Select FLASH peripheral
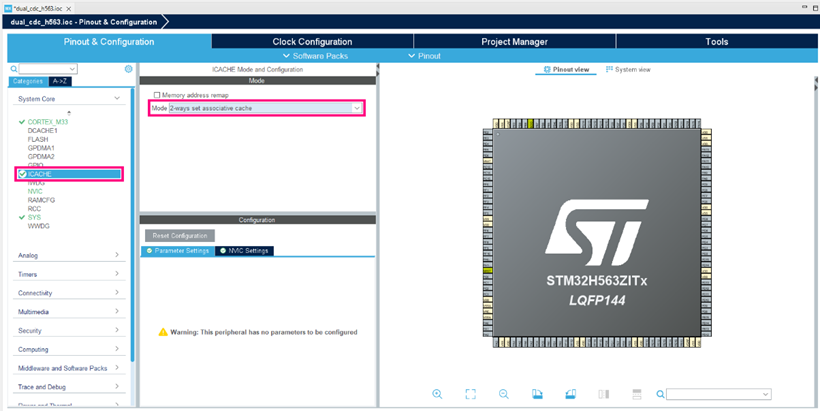This screenshot has height=411, width=820. (38, 140)
